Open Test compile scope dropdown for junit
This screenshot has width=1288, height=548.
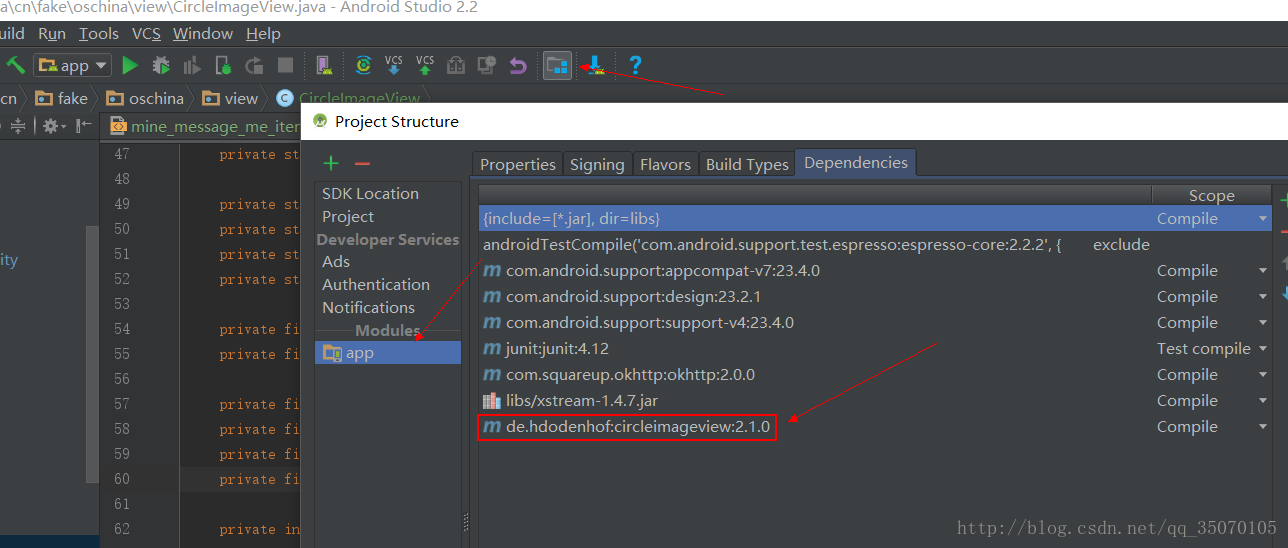pos(1262,349)
